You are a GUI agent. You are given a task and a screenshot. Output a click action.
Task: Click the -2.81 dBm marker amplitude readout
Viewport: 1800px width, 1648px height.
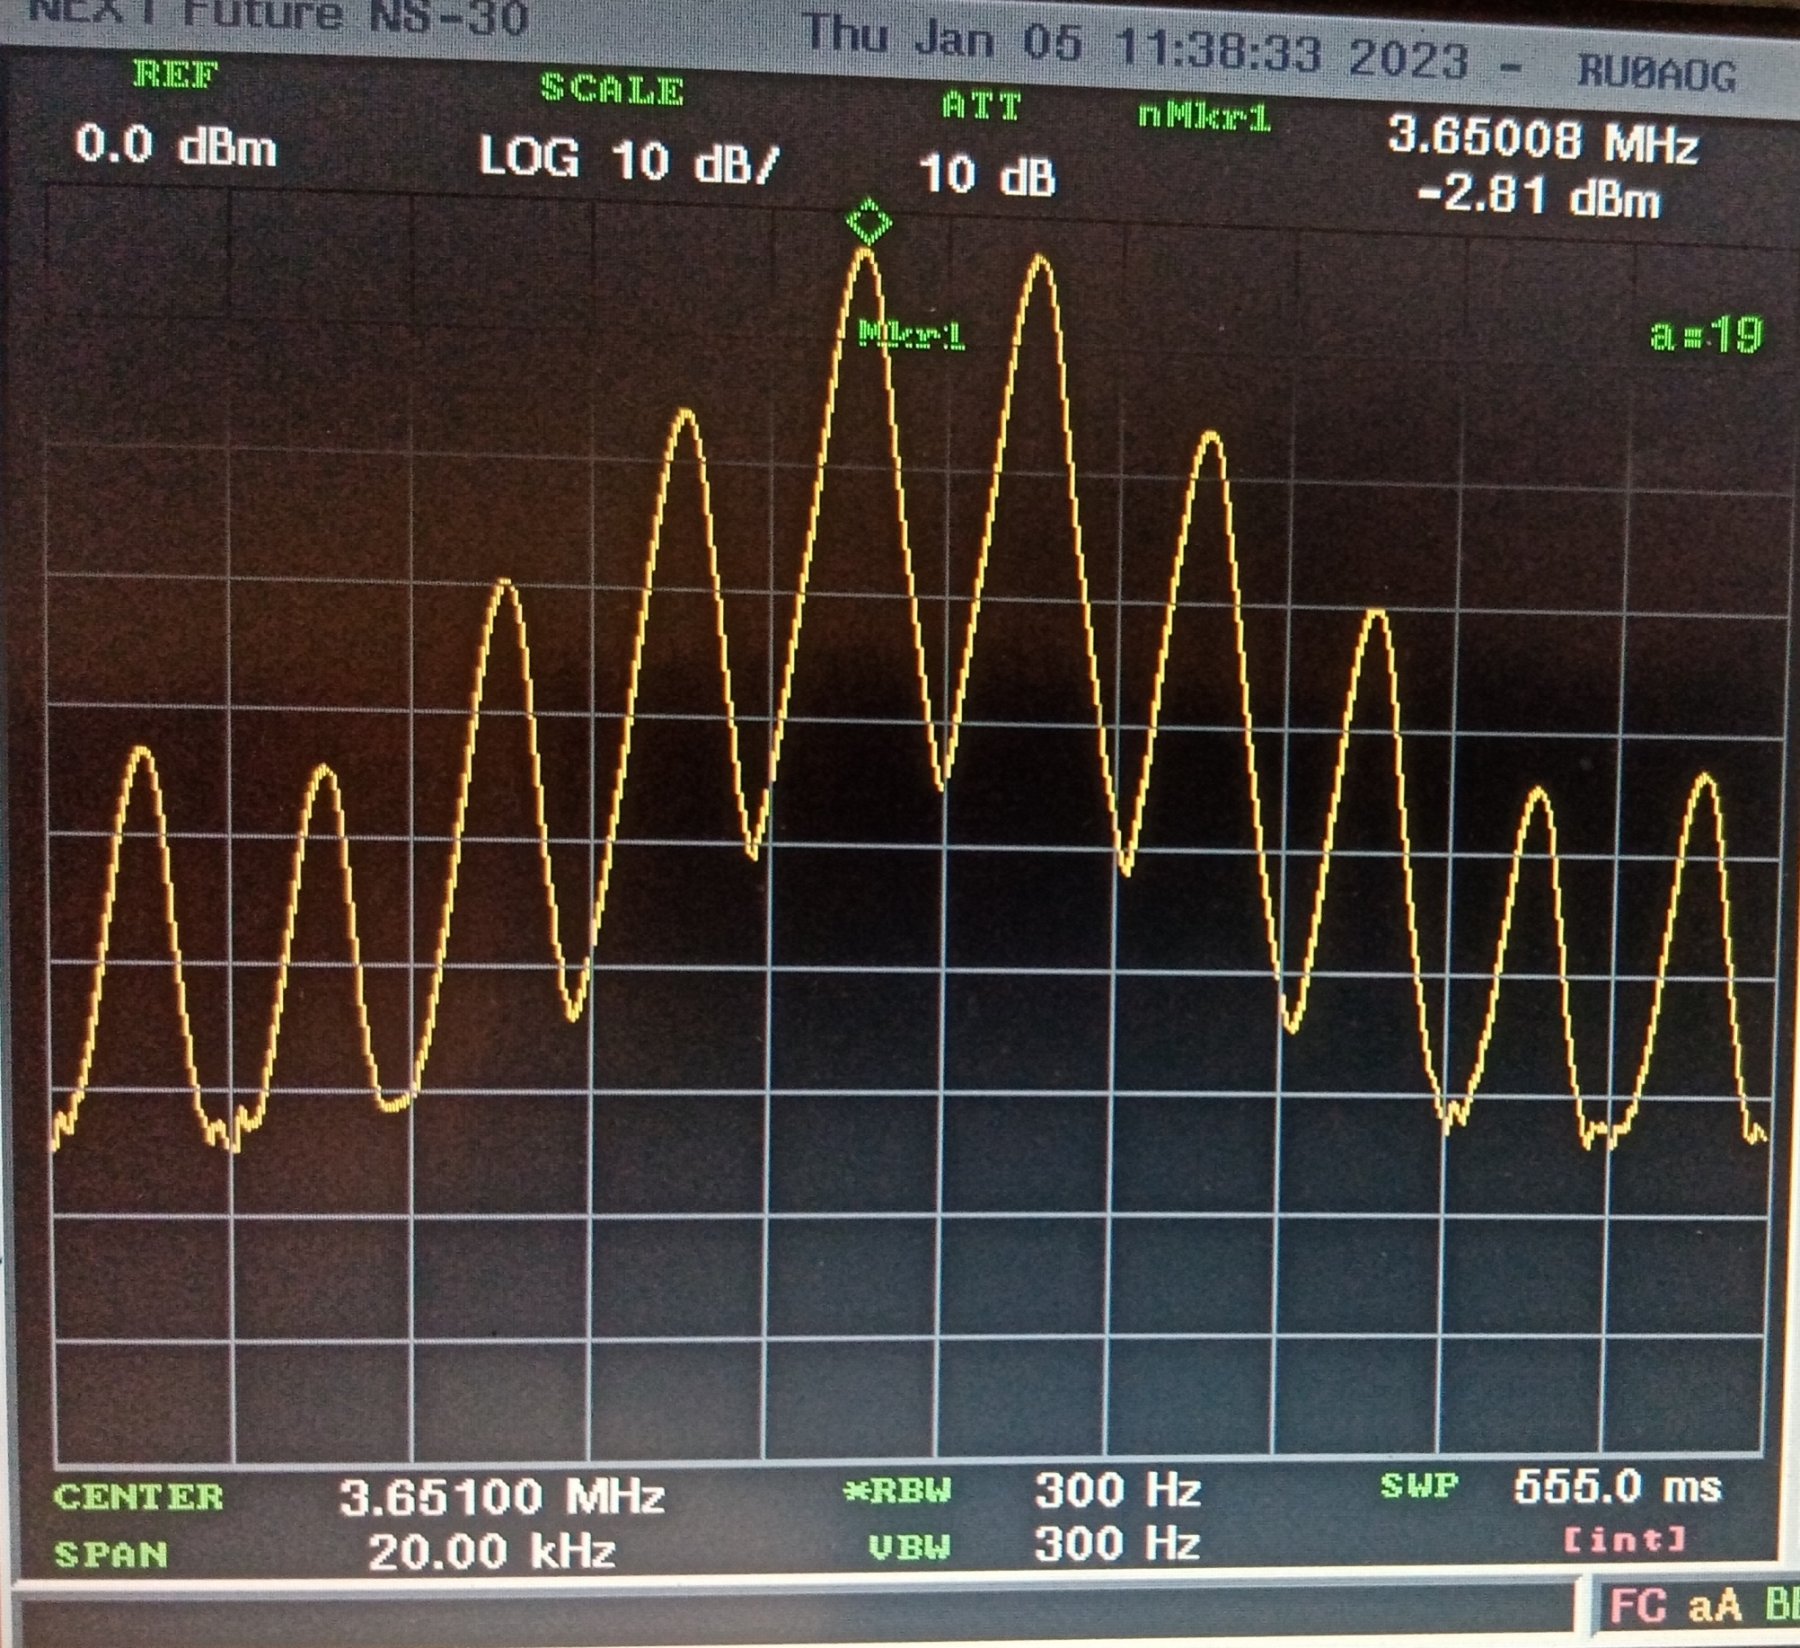(1538, 197)
